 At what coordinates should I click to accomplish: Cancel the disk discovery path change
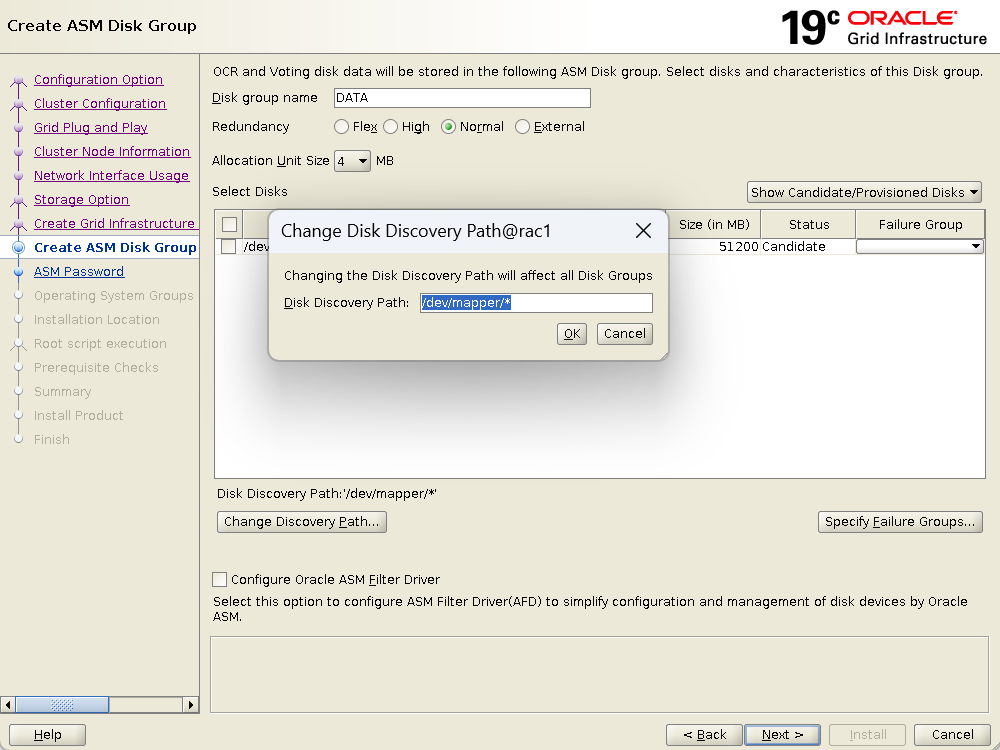click(x=624, y=334)
